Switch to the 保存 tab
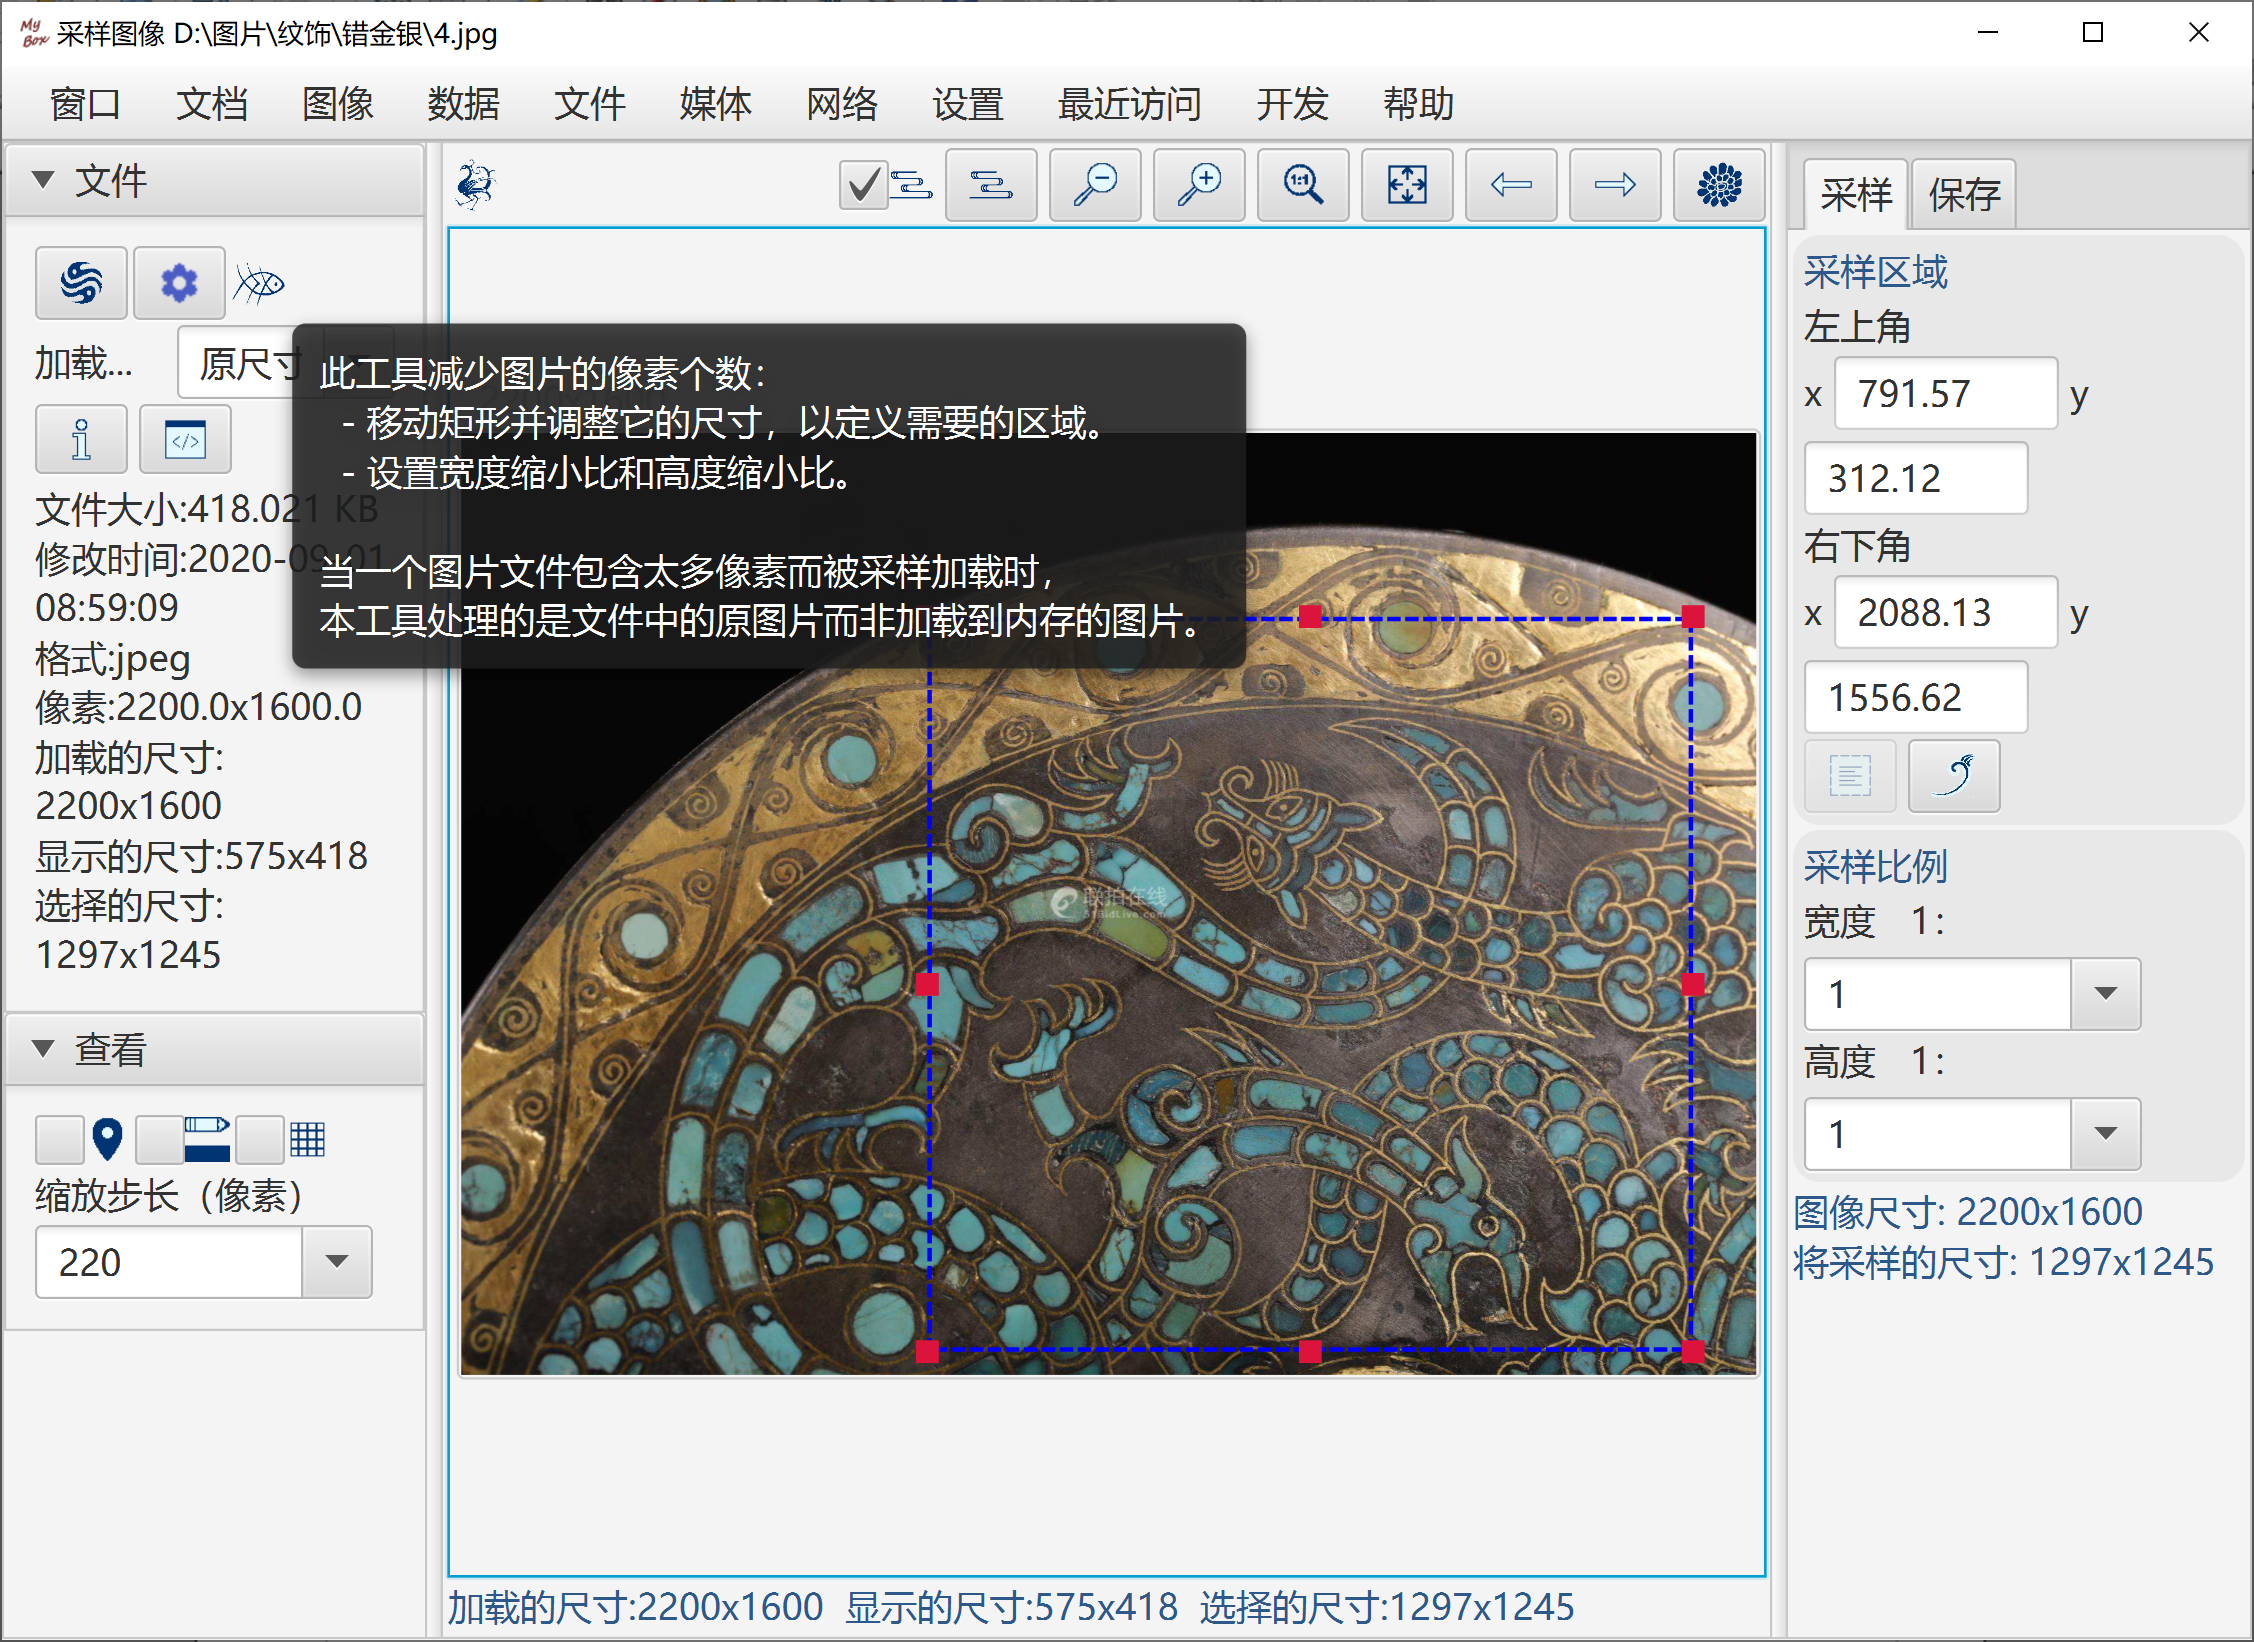Viewport: 2254px width, 1642px height. coord(1964,194)
